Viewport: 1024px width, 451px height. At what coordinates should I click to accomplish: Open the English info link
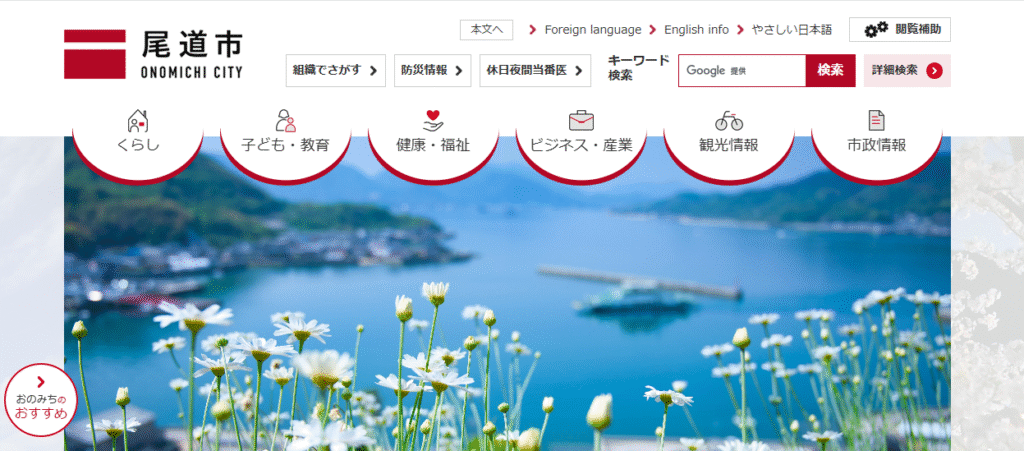tap(696, 30)
